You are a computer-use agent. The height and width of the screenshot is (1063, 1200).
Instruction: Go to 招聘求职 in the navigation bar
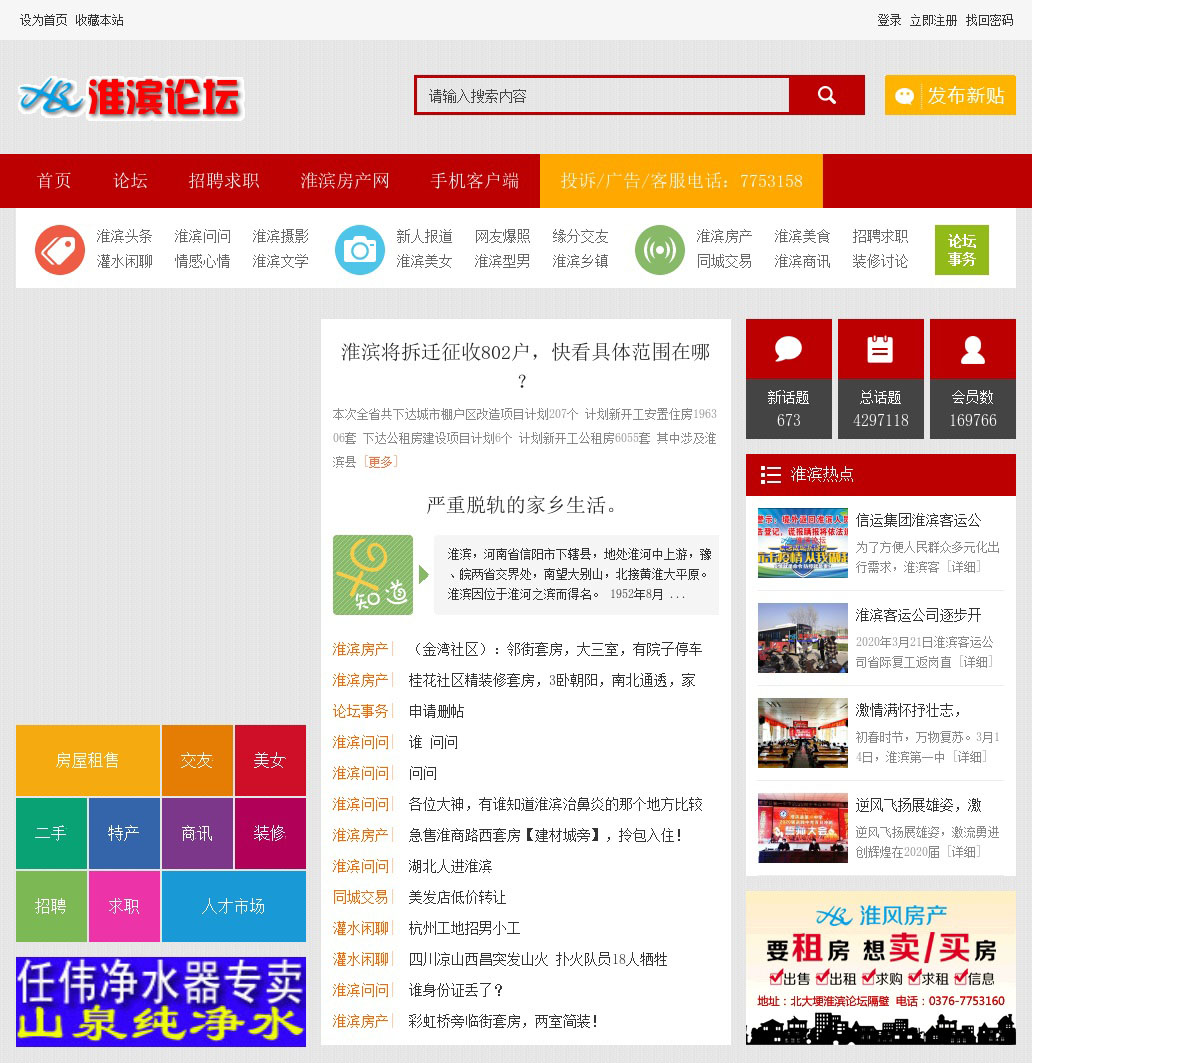224,181
